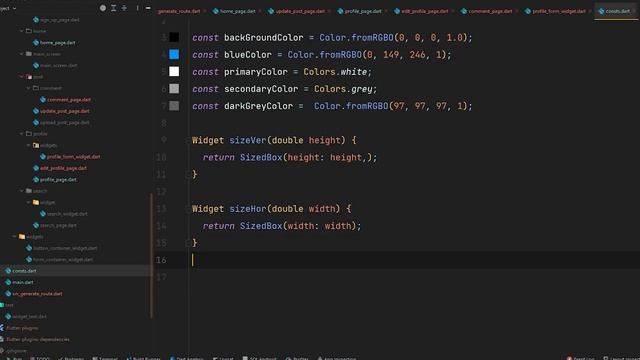
Task: Collapse the main_screen folder
Action: coord(22,53)
